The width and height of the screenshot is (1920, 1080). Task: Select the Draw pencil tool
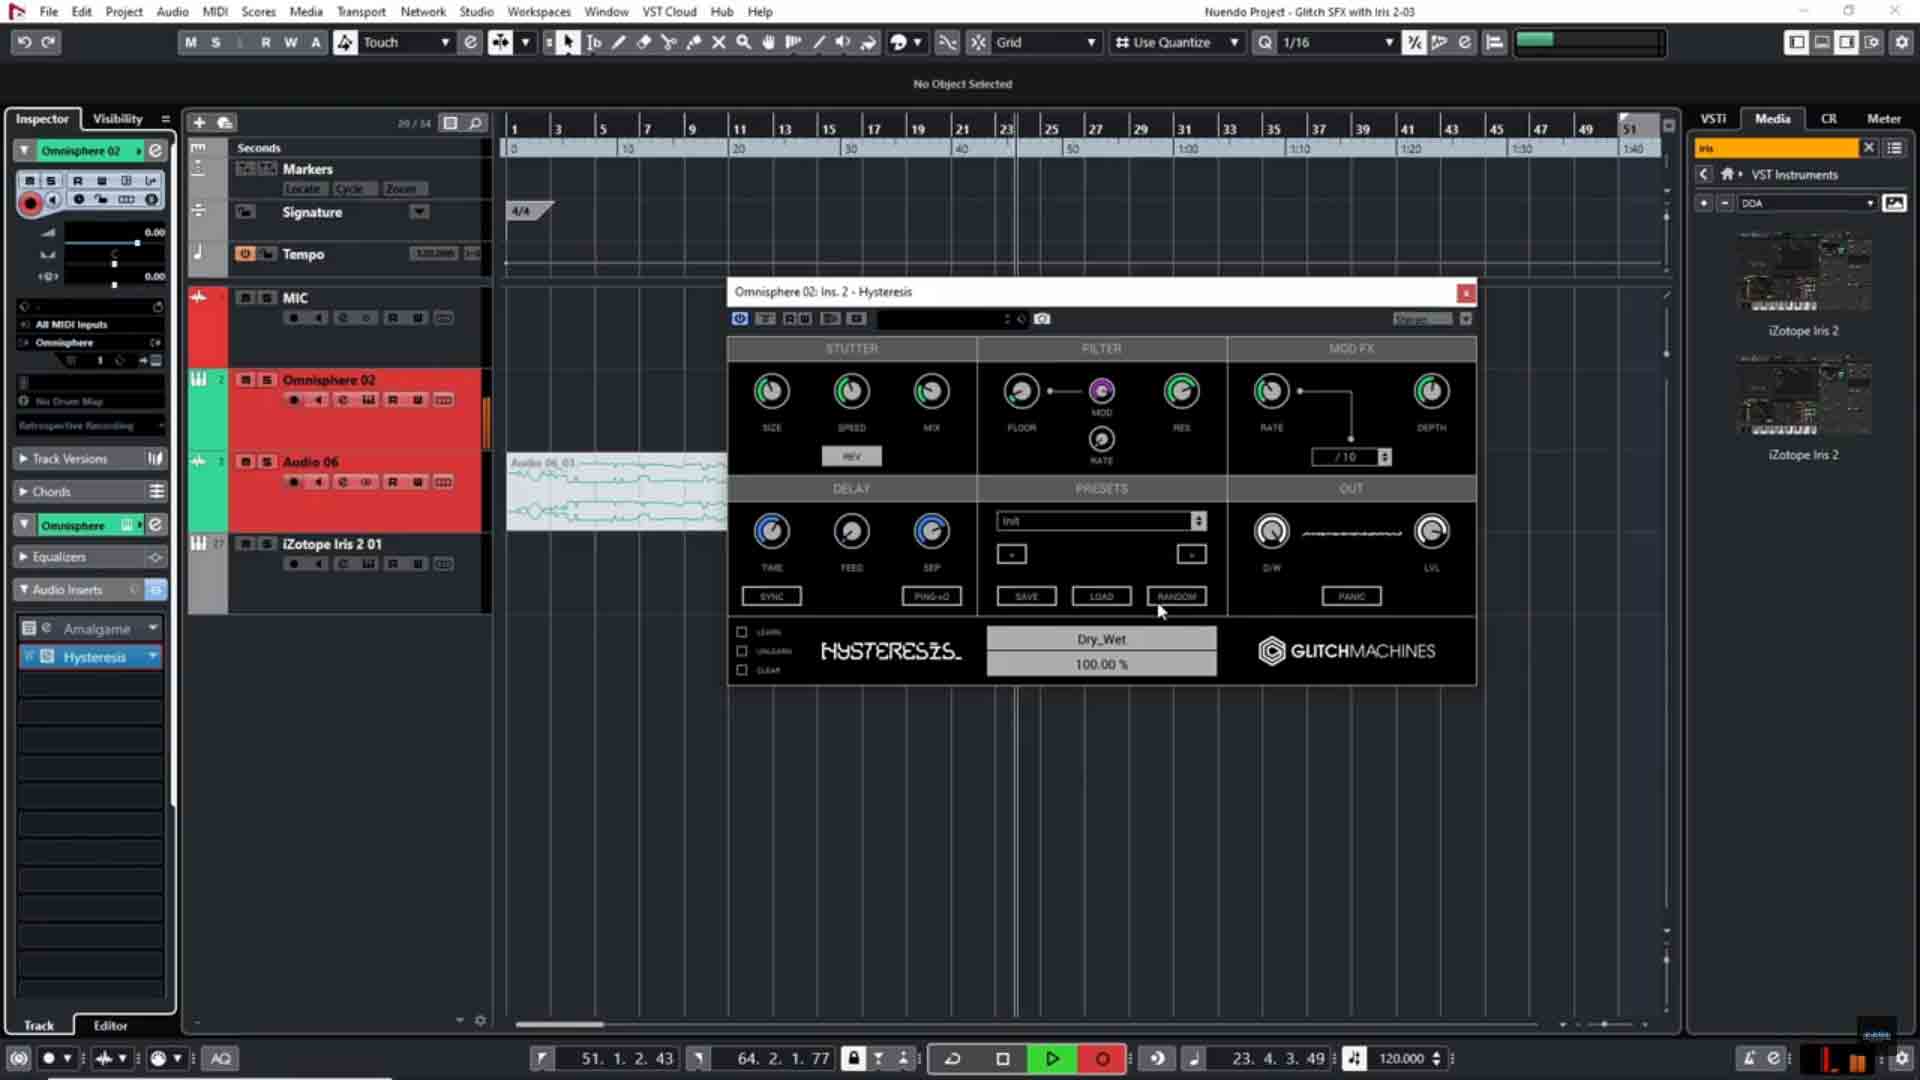(x=619, y=42)
